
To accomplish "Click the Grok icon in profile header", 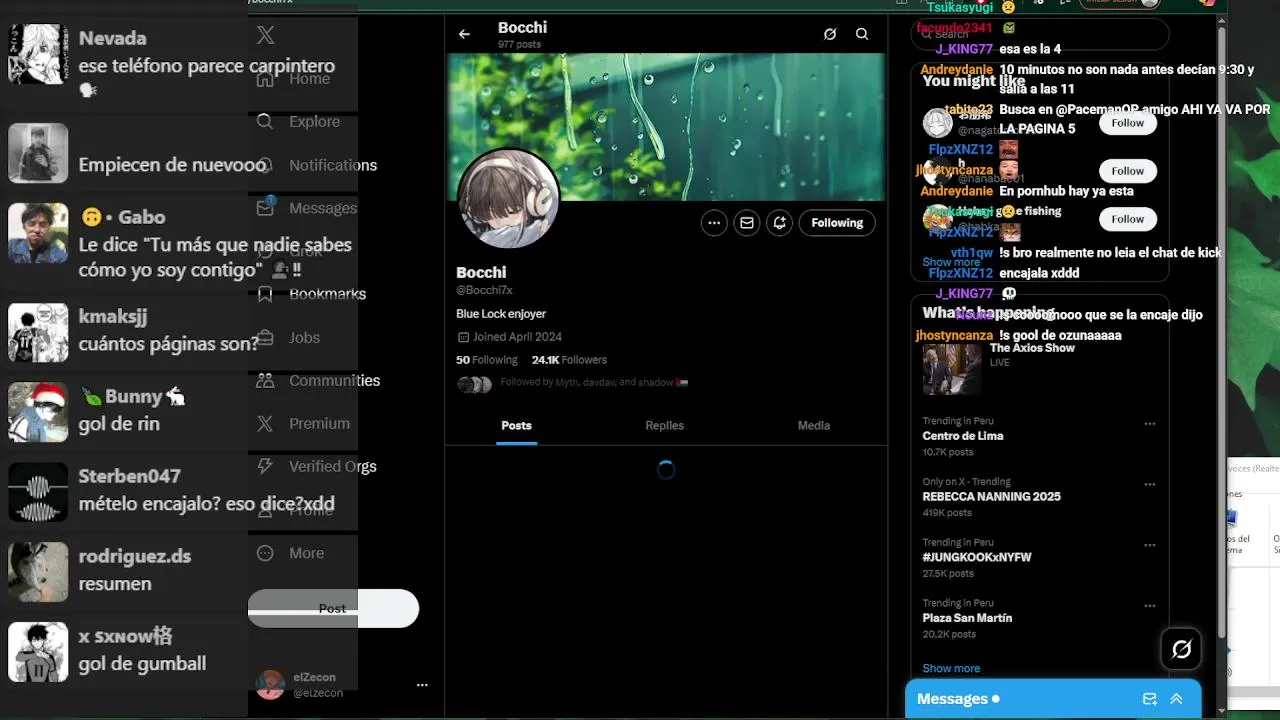I will 830,34.
